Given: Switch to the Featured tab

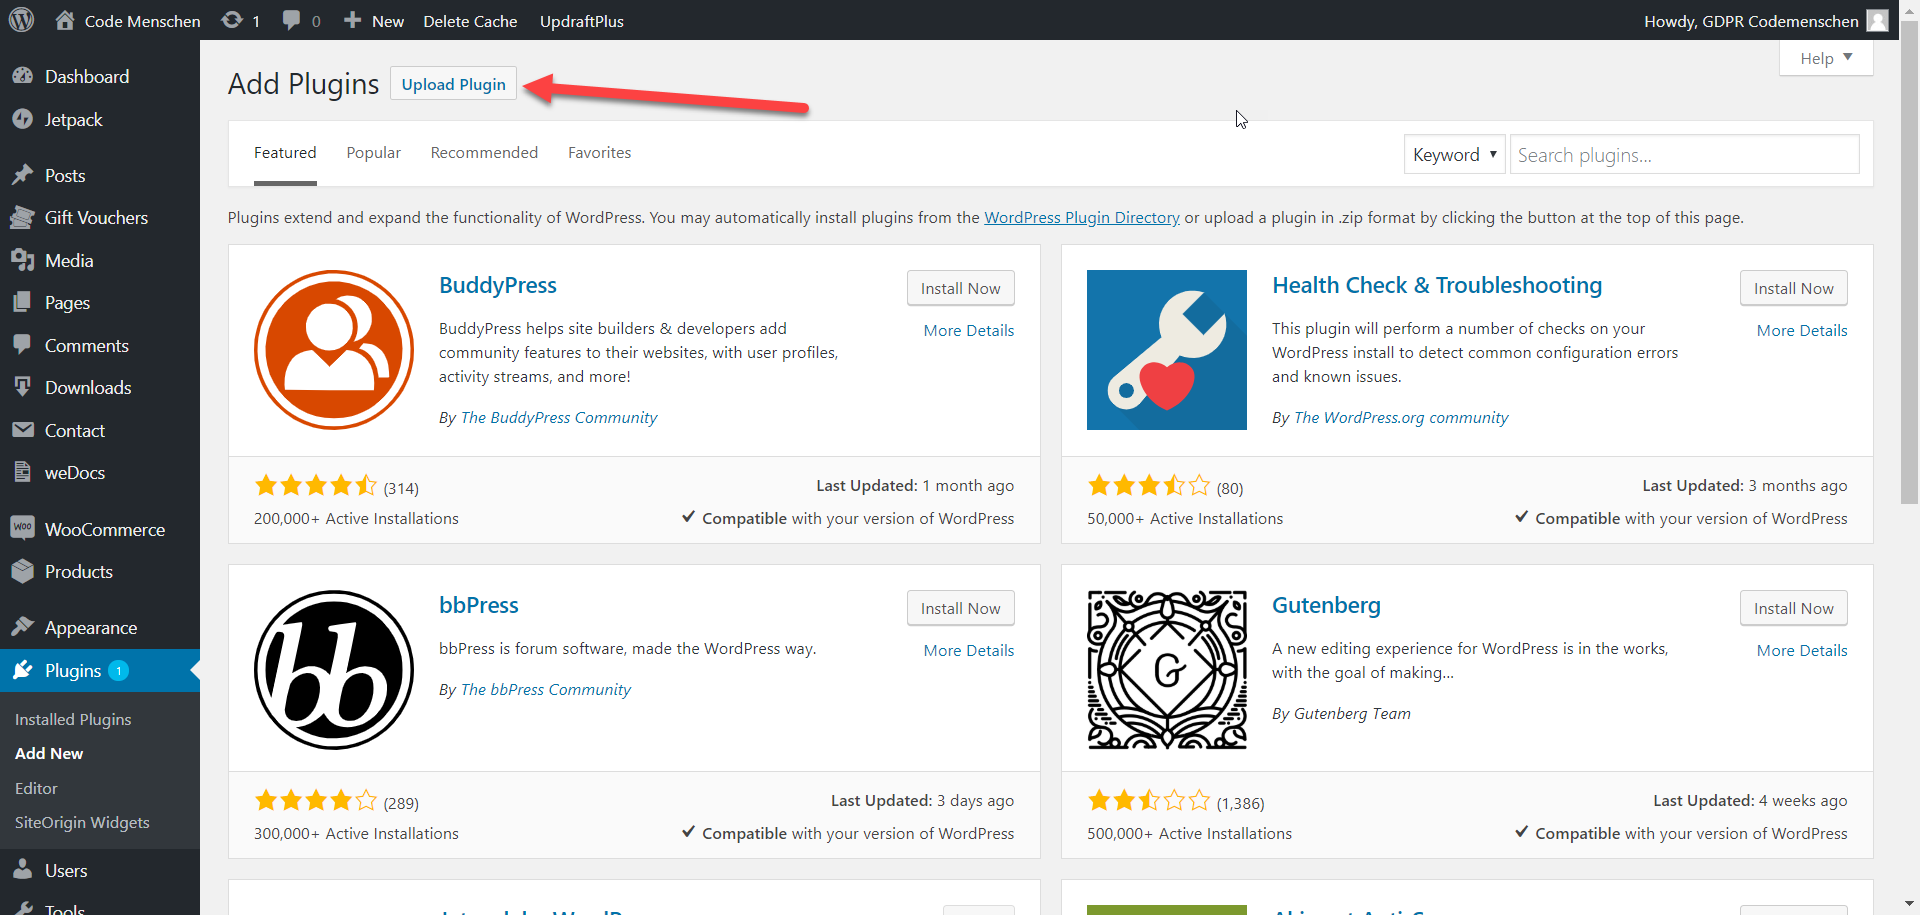Looking at the screenshot, I should [285, 153].
